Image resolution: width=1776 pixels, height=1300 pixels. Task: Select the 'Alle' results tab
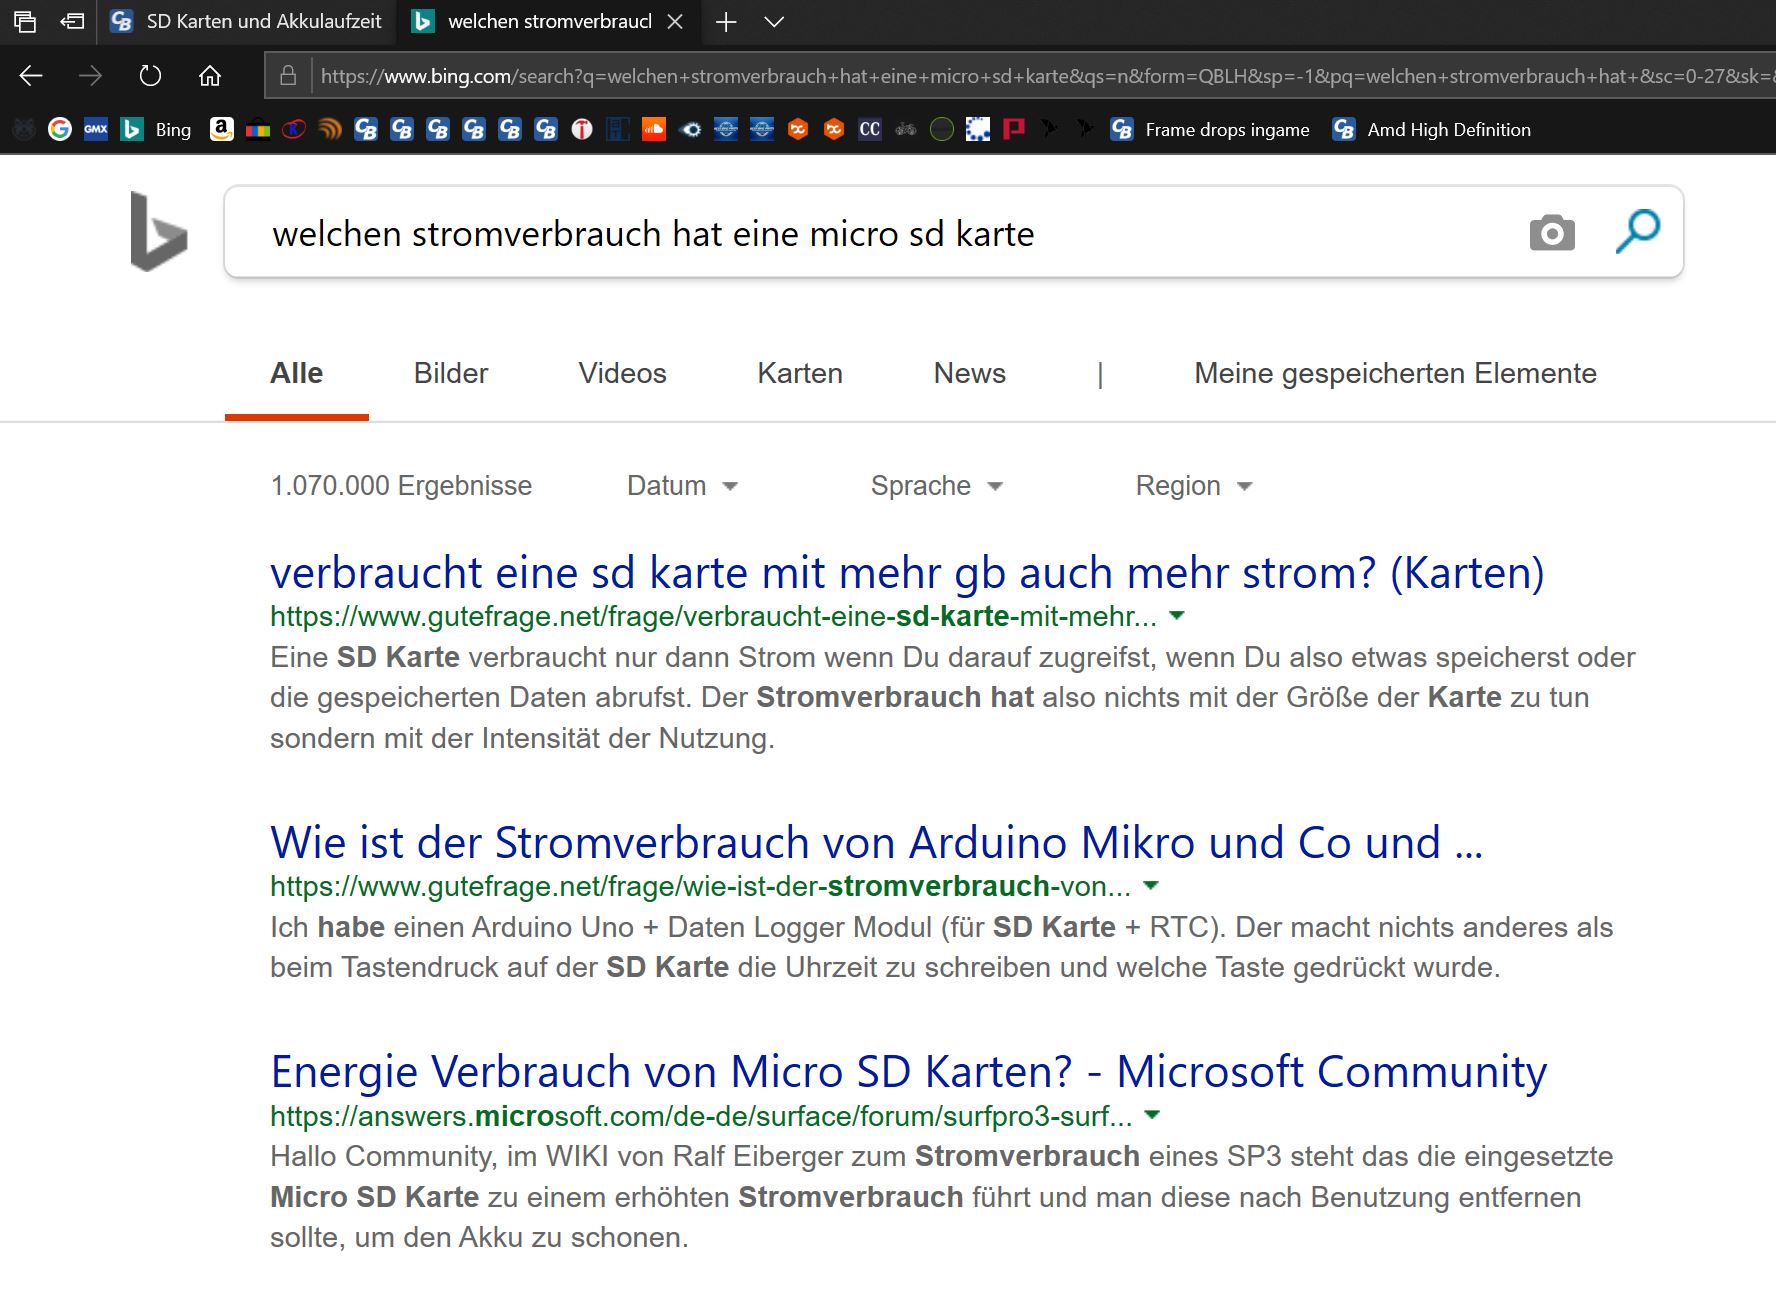(x=297, y=374)
